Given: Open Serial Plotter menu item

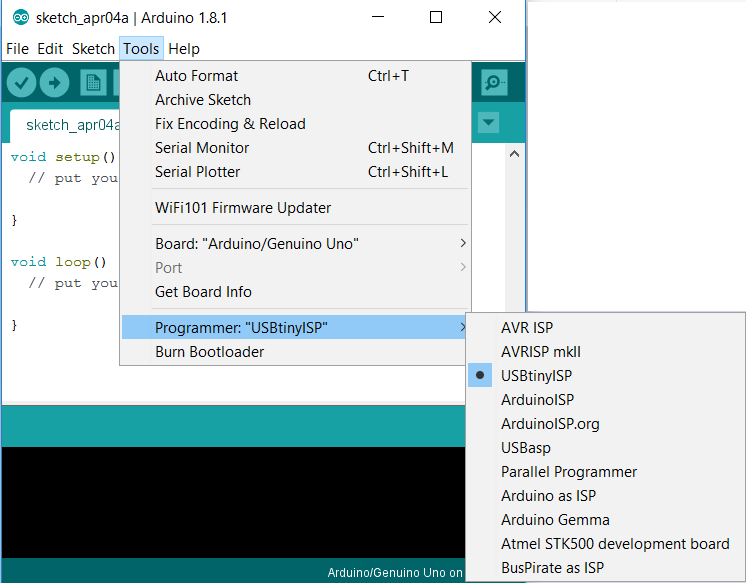Looking at the screenshot, I should 295,172.
